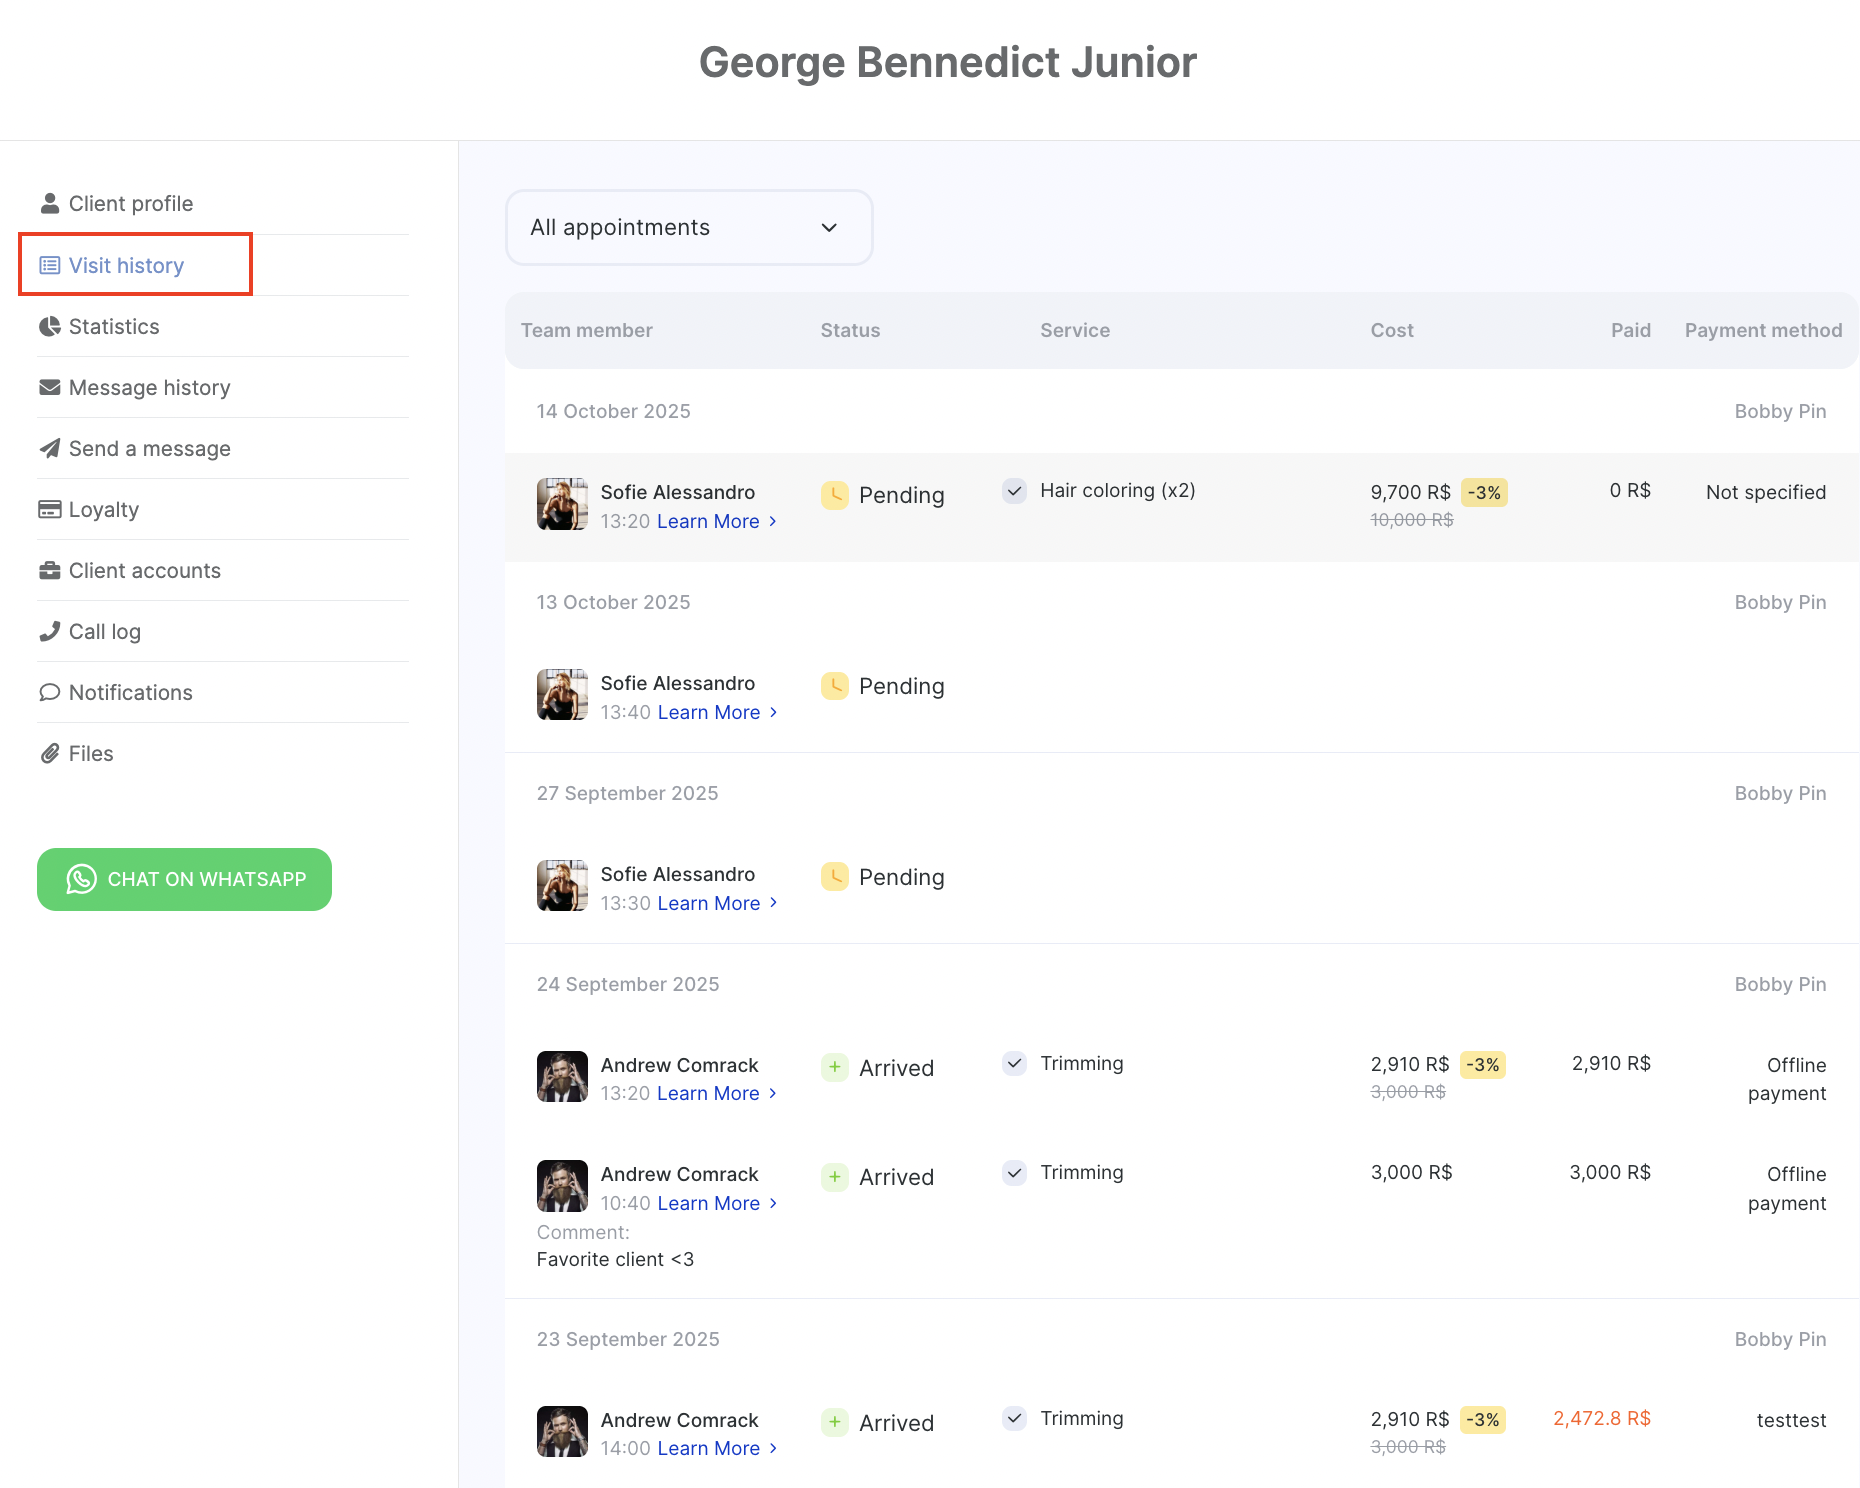
Task: Select Visit history in sidebar
Action: (x=126, y=265)
